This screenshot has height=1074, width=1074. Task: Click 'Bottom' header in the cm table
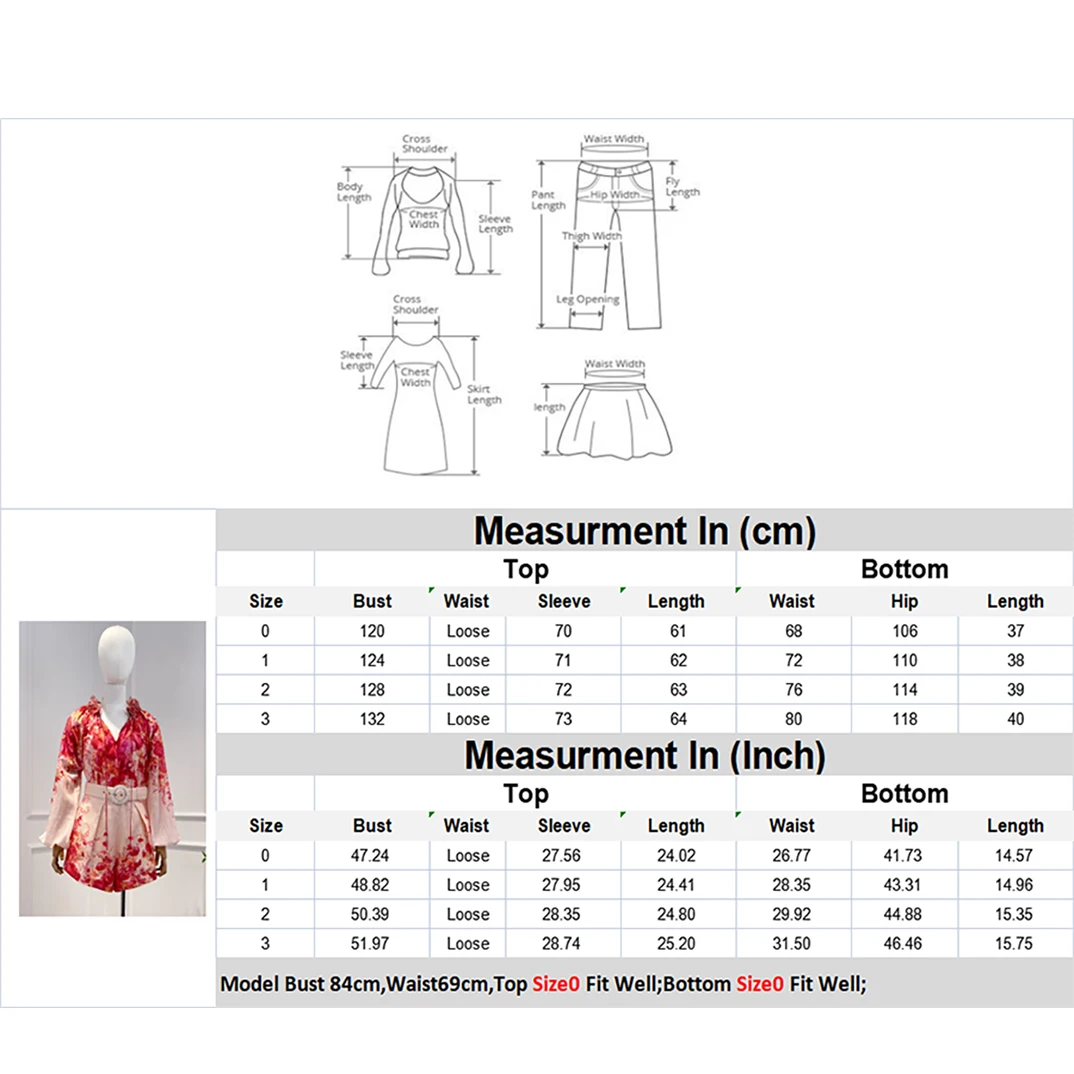[x=904, y=569]
